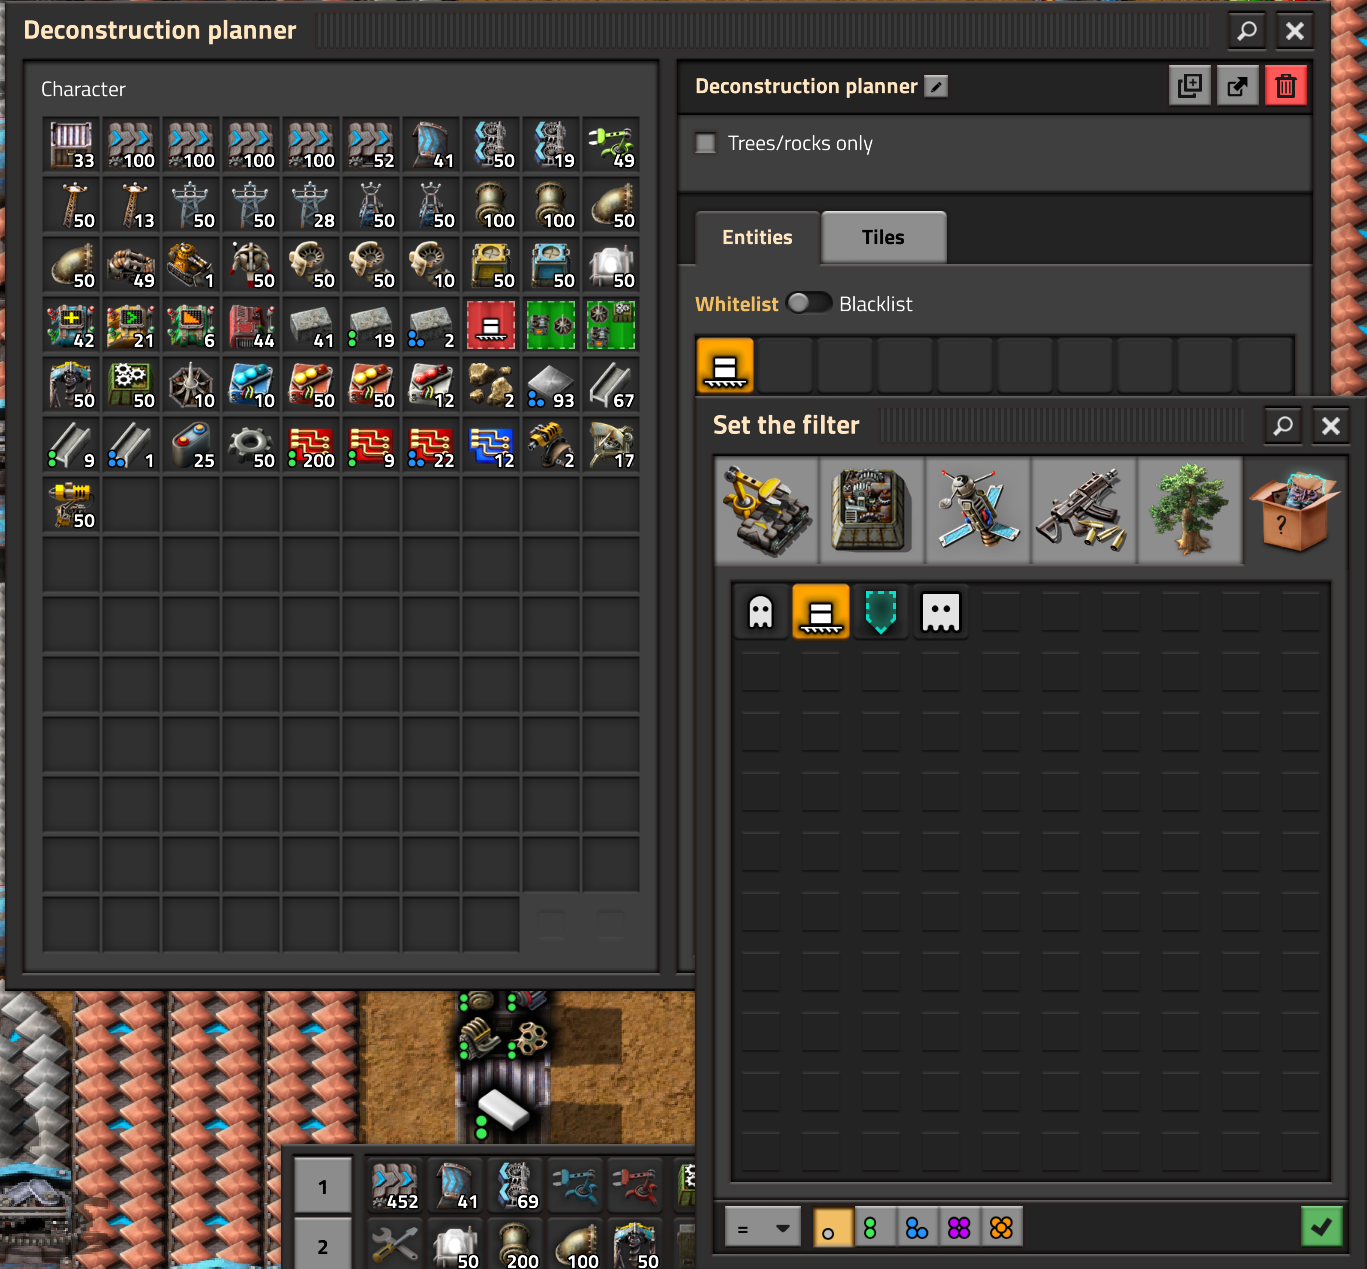Viewport: 1367px width, 1269px height.
Task: Select the stack of 25 batteries
Action: [x=191, y=445]
